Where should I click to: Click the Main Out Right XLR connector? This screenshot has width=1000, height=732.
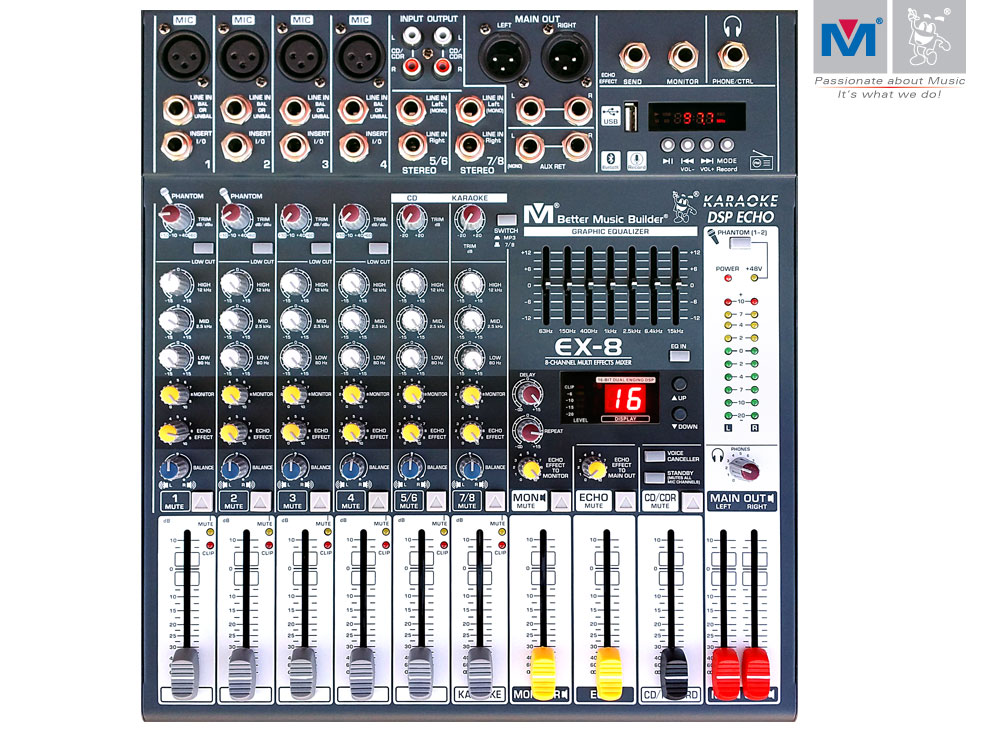(566, 56)
